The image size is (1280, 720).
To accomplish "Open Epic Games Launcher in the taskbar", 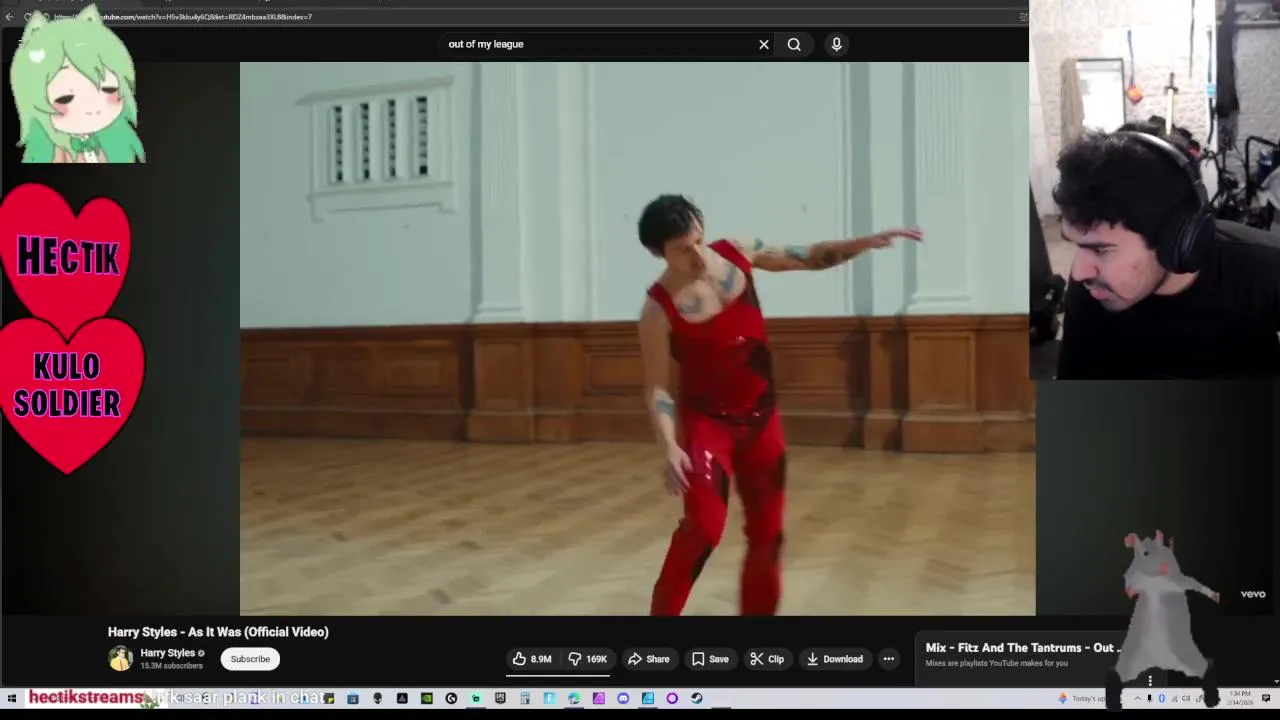I will (x=500, y=698).
